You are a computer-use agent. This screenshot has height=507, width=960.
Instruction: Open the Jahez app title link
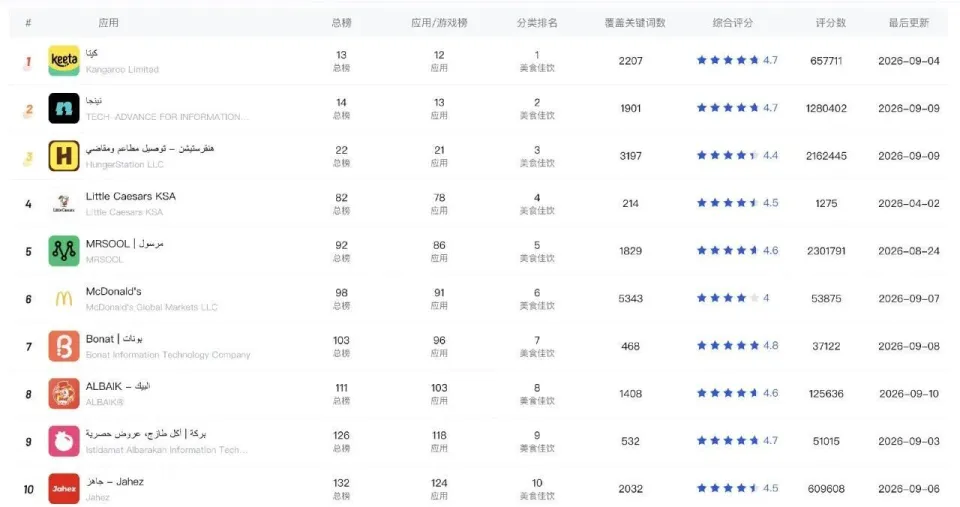[x=114, y=482]
